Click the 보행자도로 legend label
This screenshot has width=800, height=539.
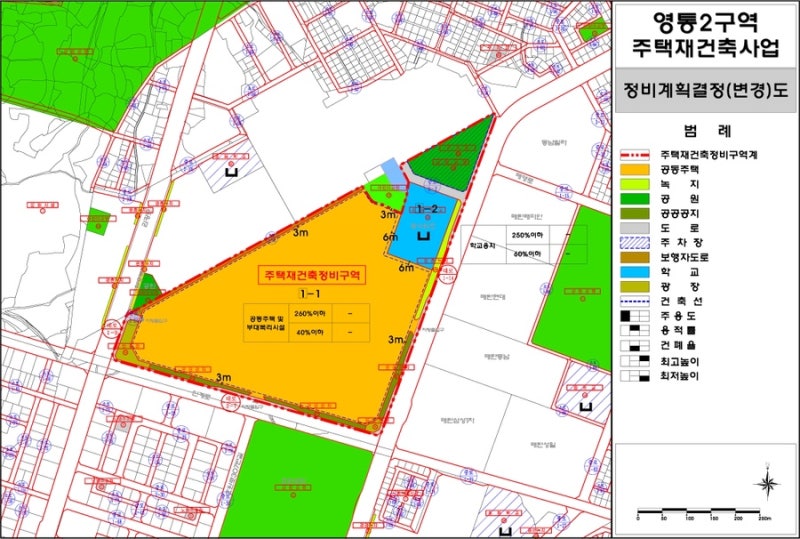[x=684, y=257]
